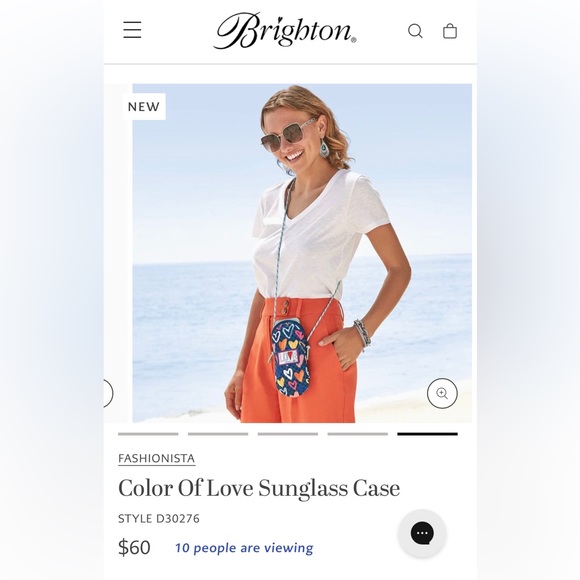Click the STYLE D30276 text
This screenshot has height=580, width=580.
[159, 519]
